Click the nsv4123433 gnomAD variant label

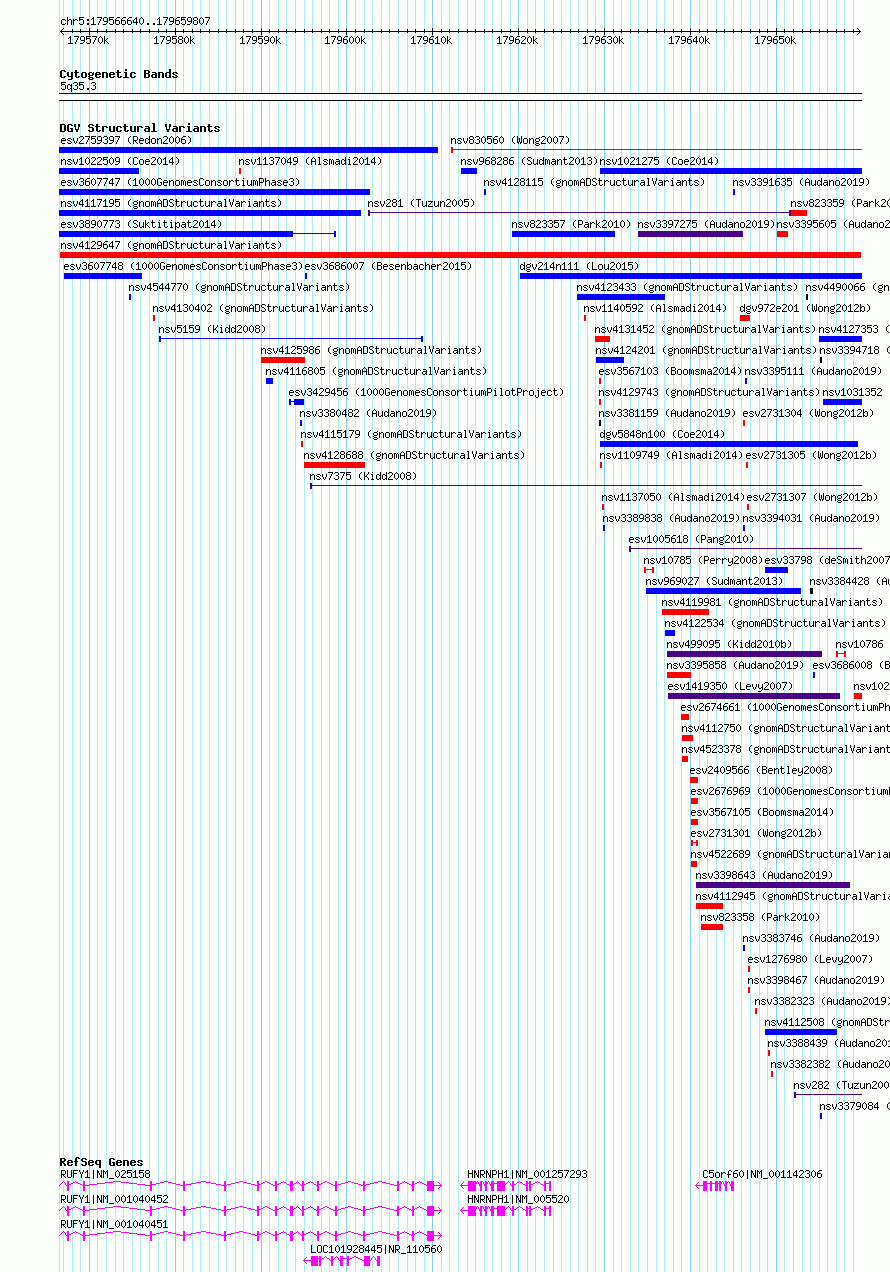687,287
